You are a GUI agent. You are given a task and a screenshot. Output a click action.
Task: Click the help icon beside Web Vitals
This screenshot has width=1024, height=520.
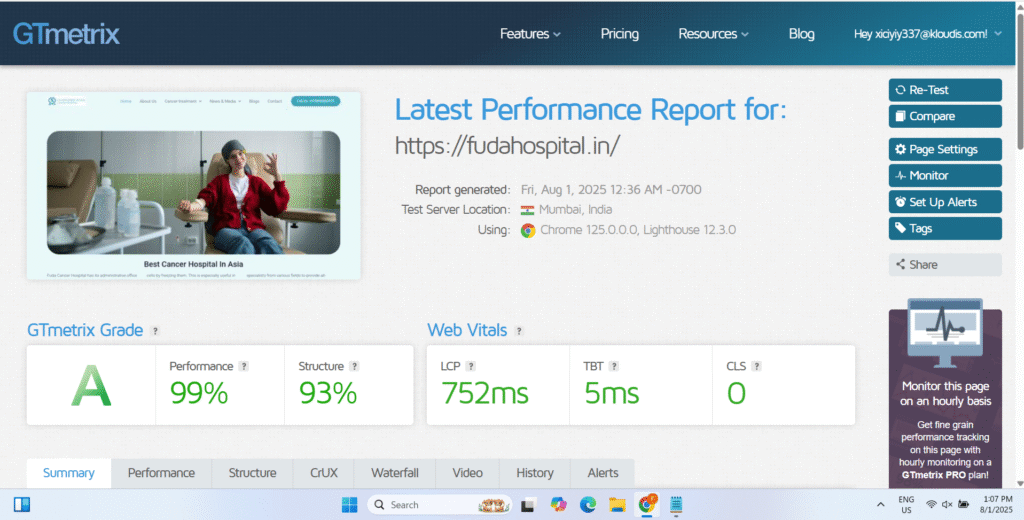click(519, 331)
